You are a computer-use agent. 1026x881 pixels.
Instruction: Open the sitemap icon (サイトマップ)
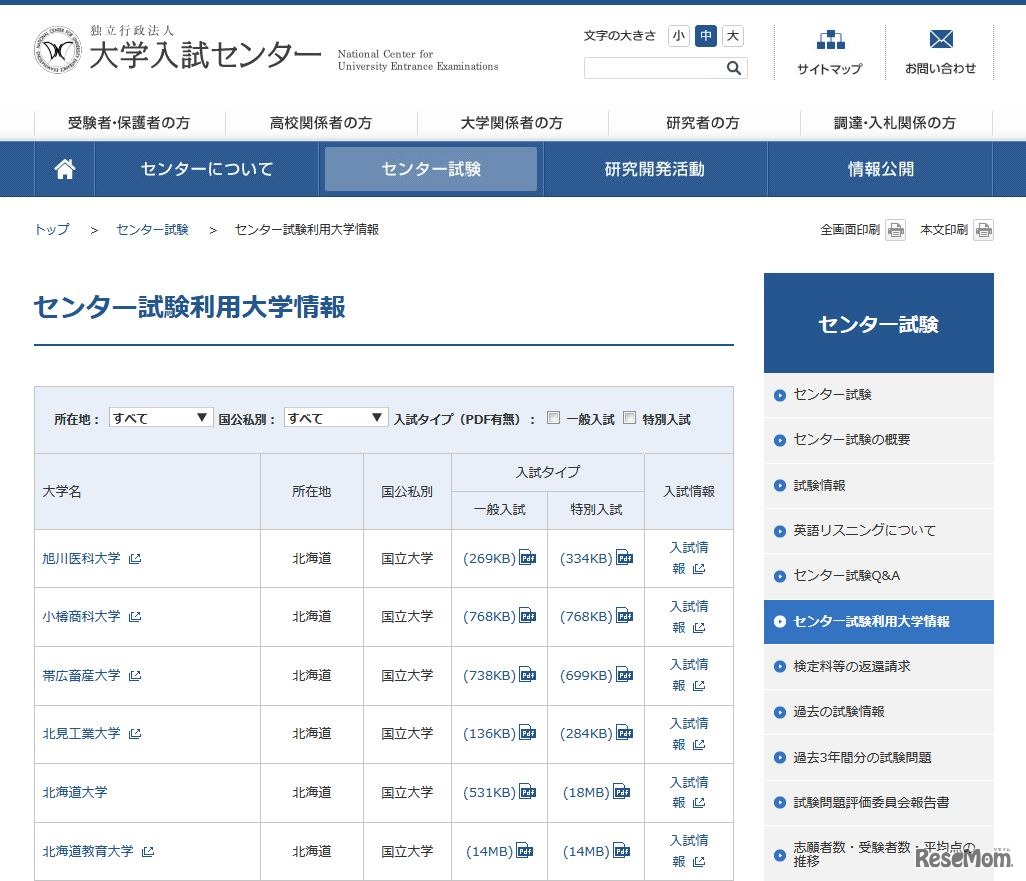pyautogui.click(x=830, y=40)
